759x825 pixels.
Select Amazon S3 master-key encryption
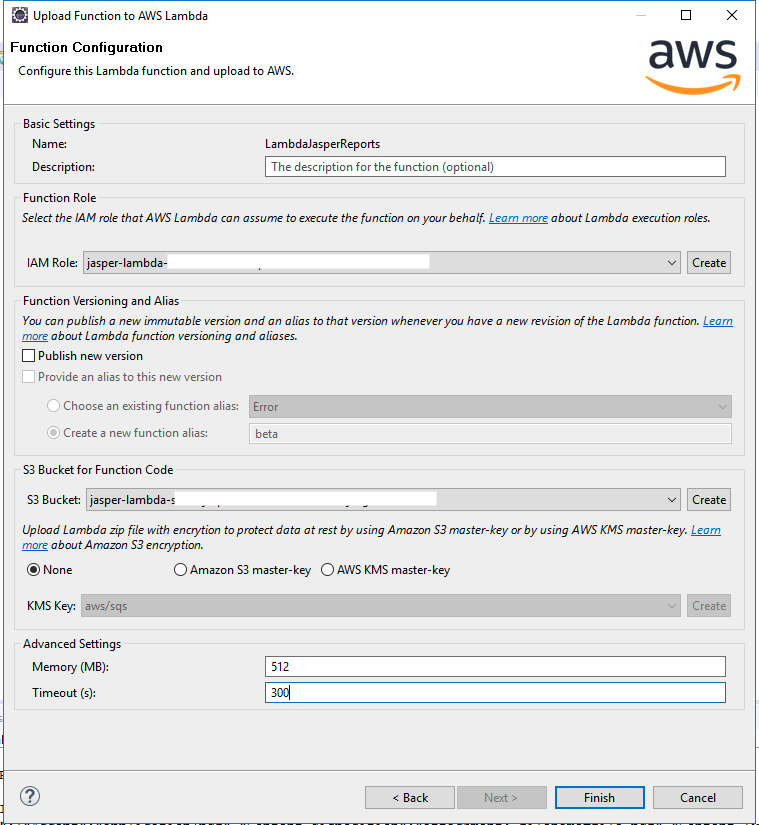(x=180, y=570)
